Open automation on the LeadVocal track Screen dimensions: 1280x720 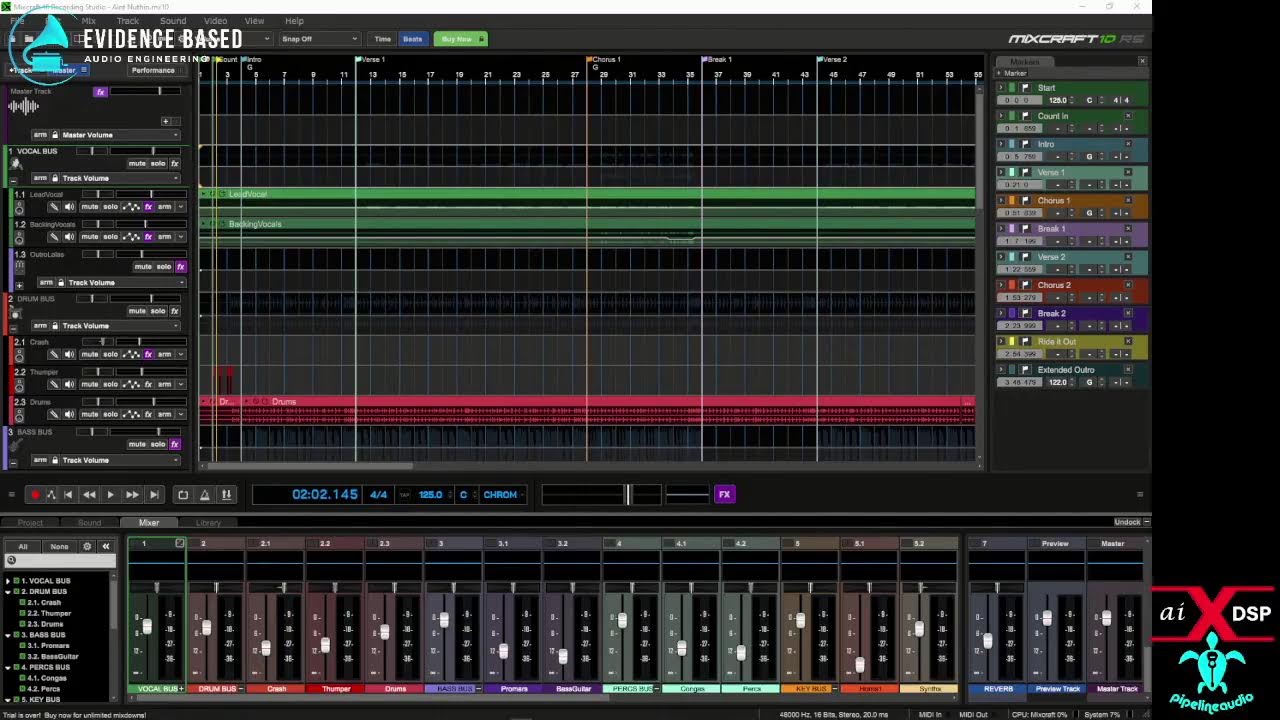131,207
